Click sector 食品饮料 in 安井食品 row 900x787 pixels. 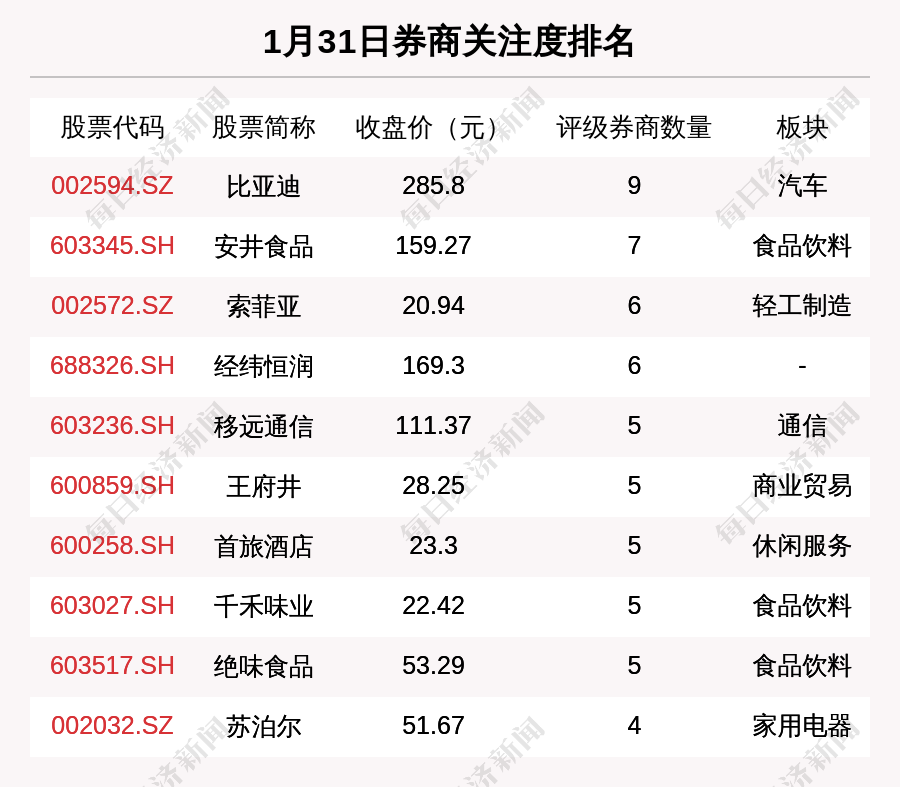[802, 246]
